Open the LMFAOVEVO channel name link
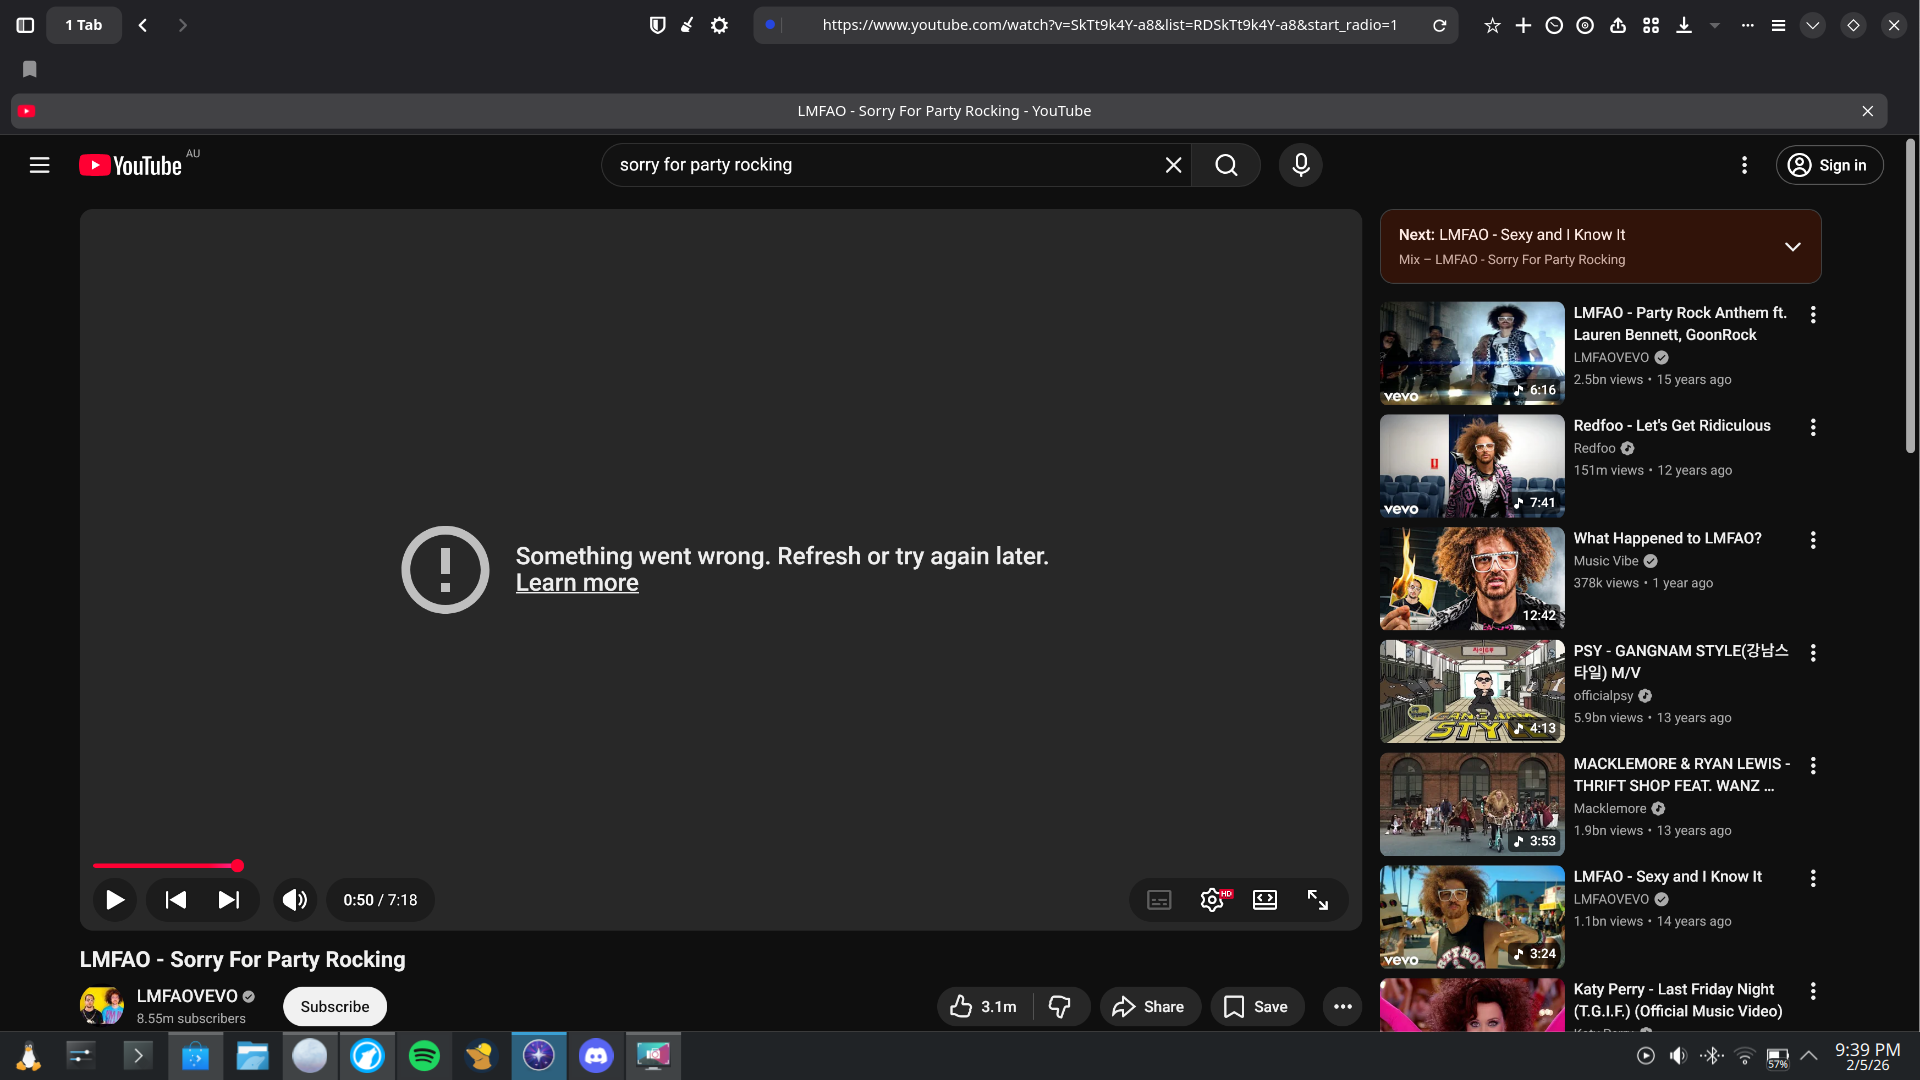Viewport: 1920px width, 1080px height. pos(187,996)
